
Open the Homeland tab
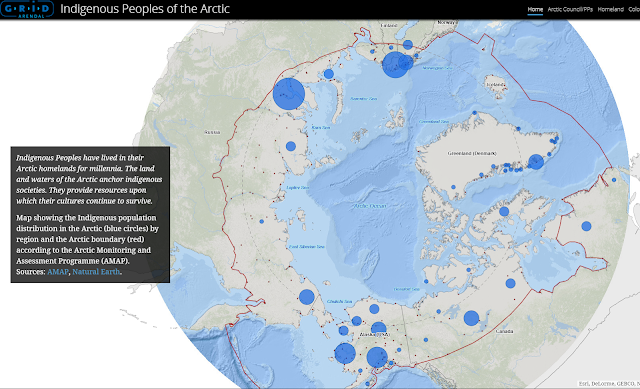pyautogui.click(x=611, y=9)
